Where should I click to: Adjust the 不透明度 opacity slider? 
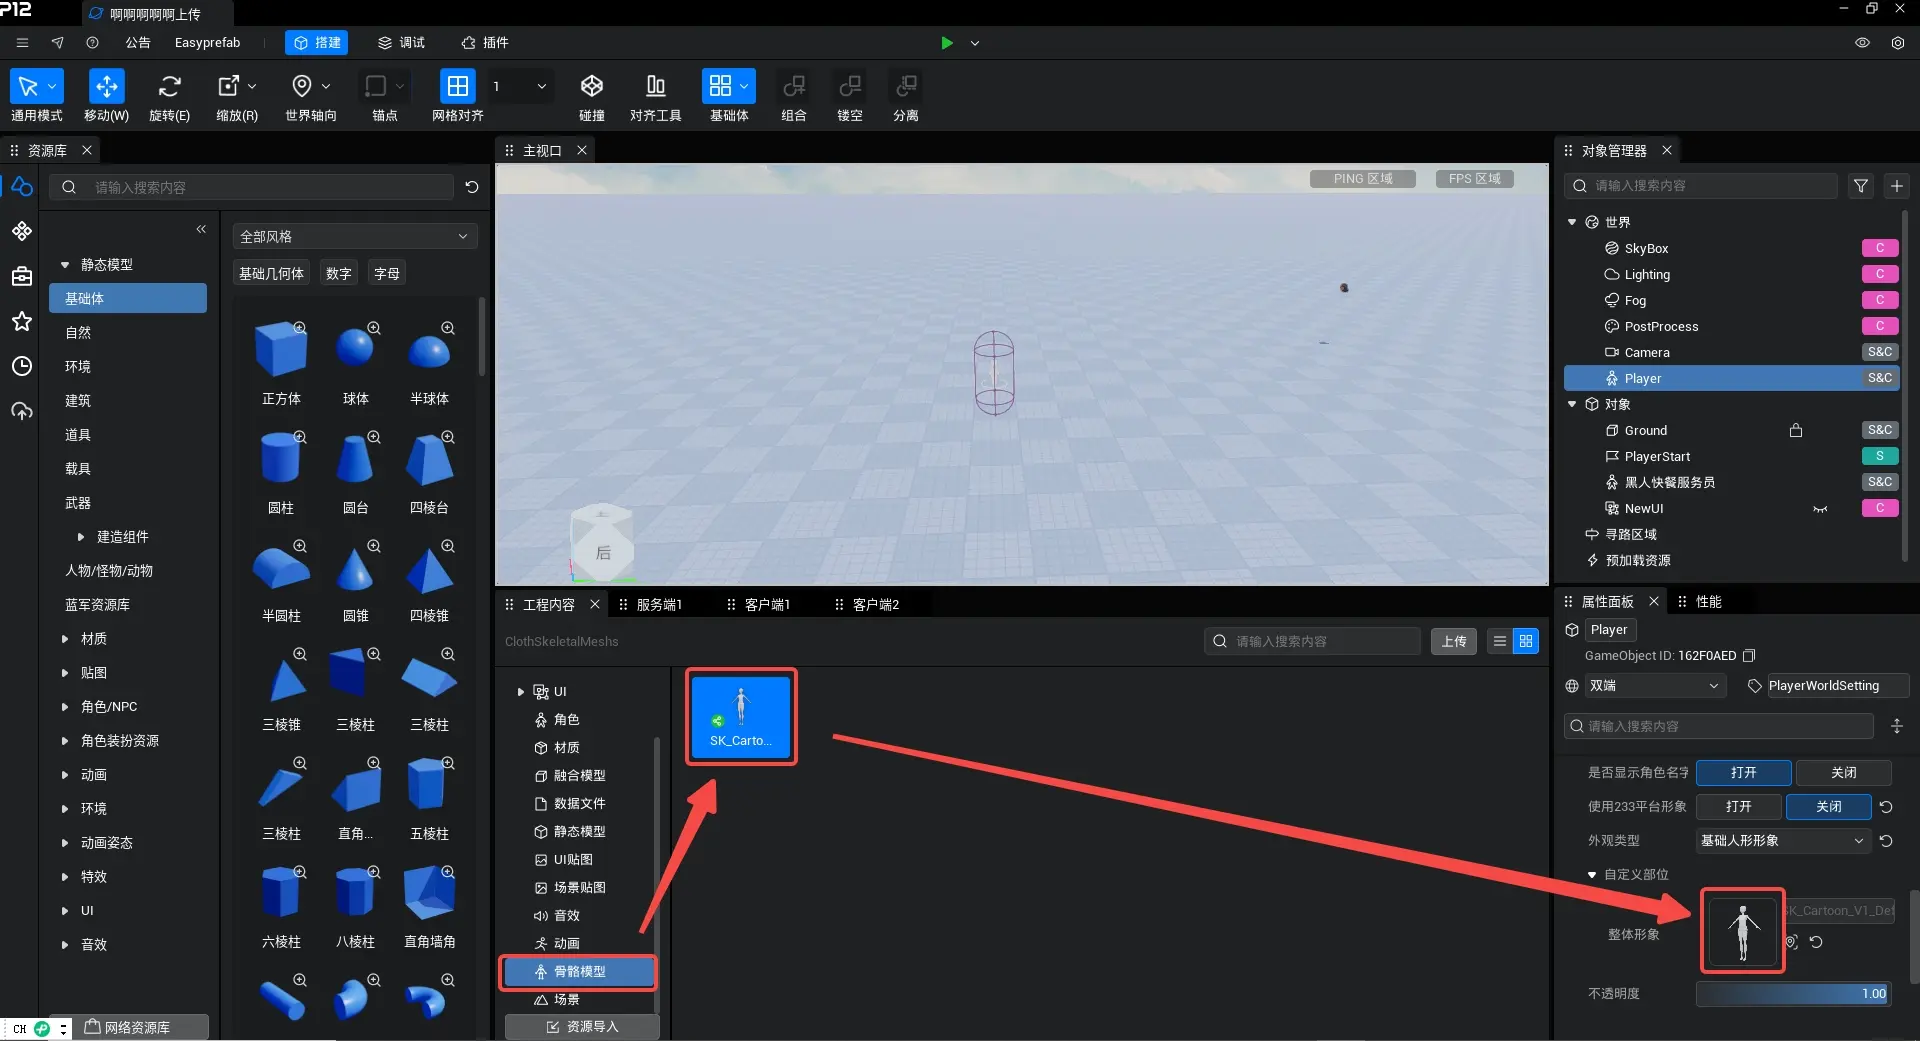pyautogui.click(x=1792, y=994)
